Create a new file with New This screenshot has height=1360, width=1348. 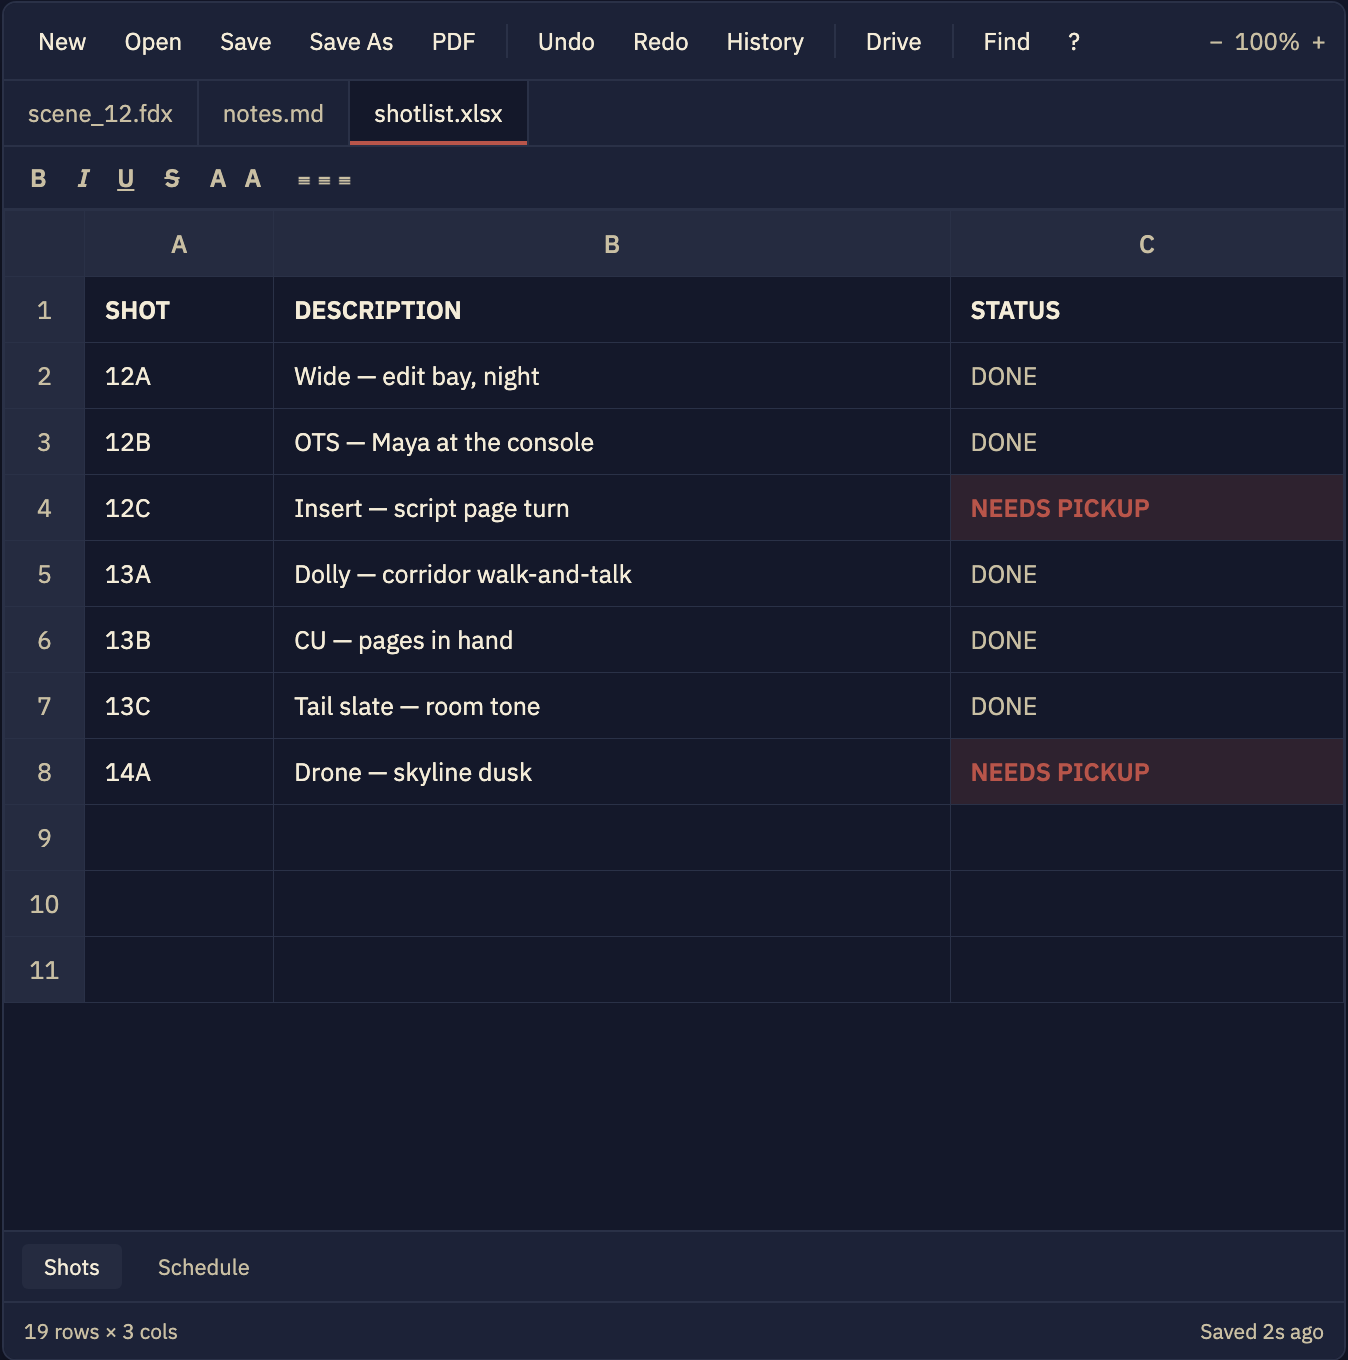pos(62,42)
